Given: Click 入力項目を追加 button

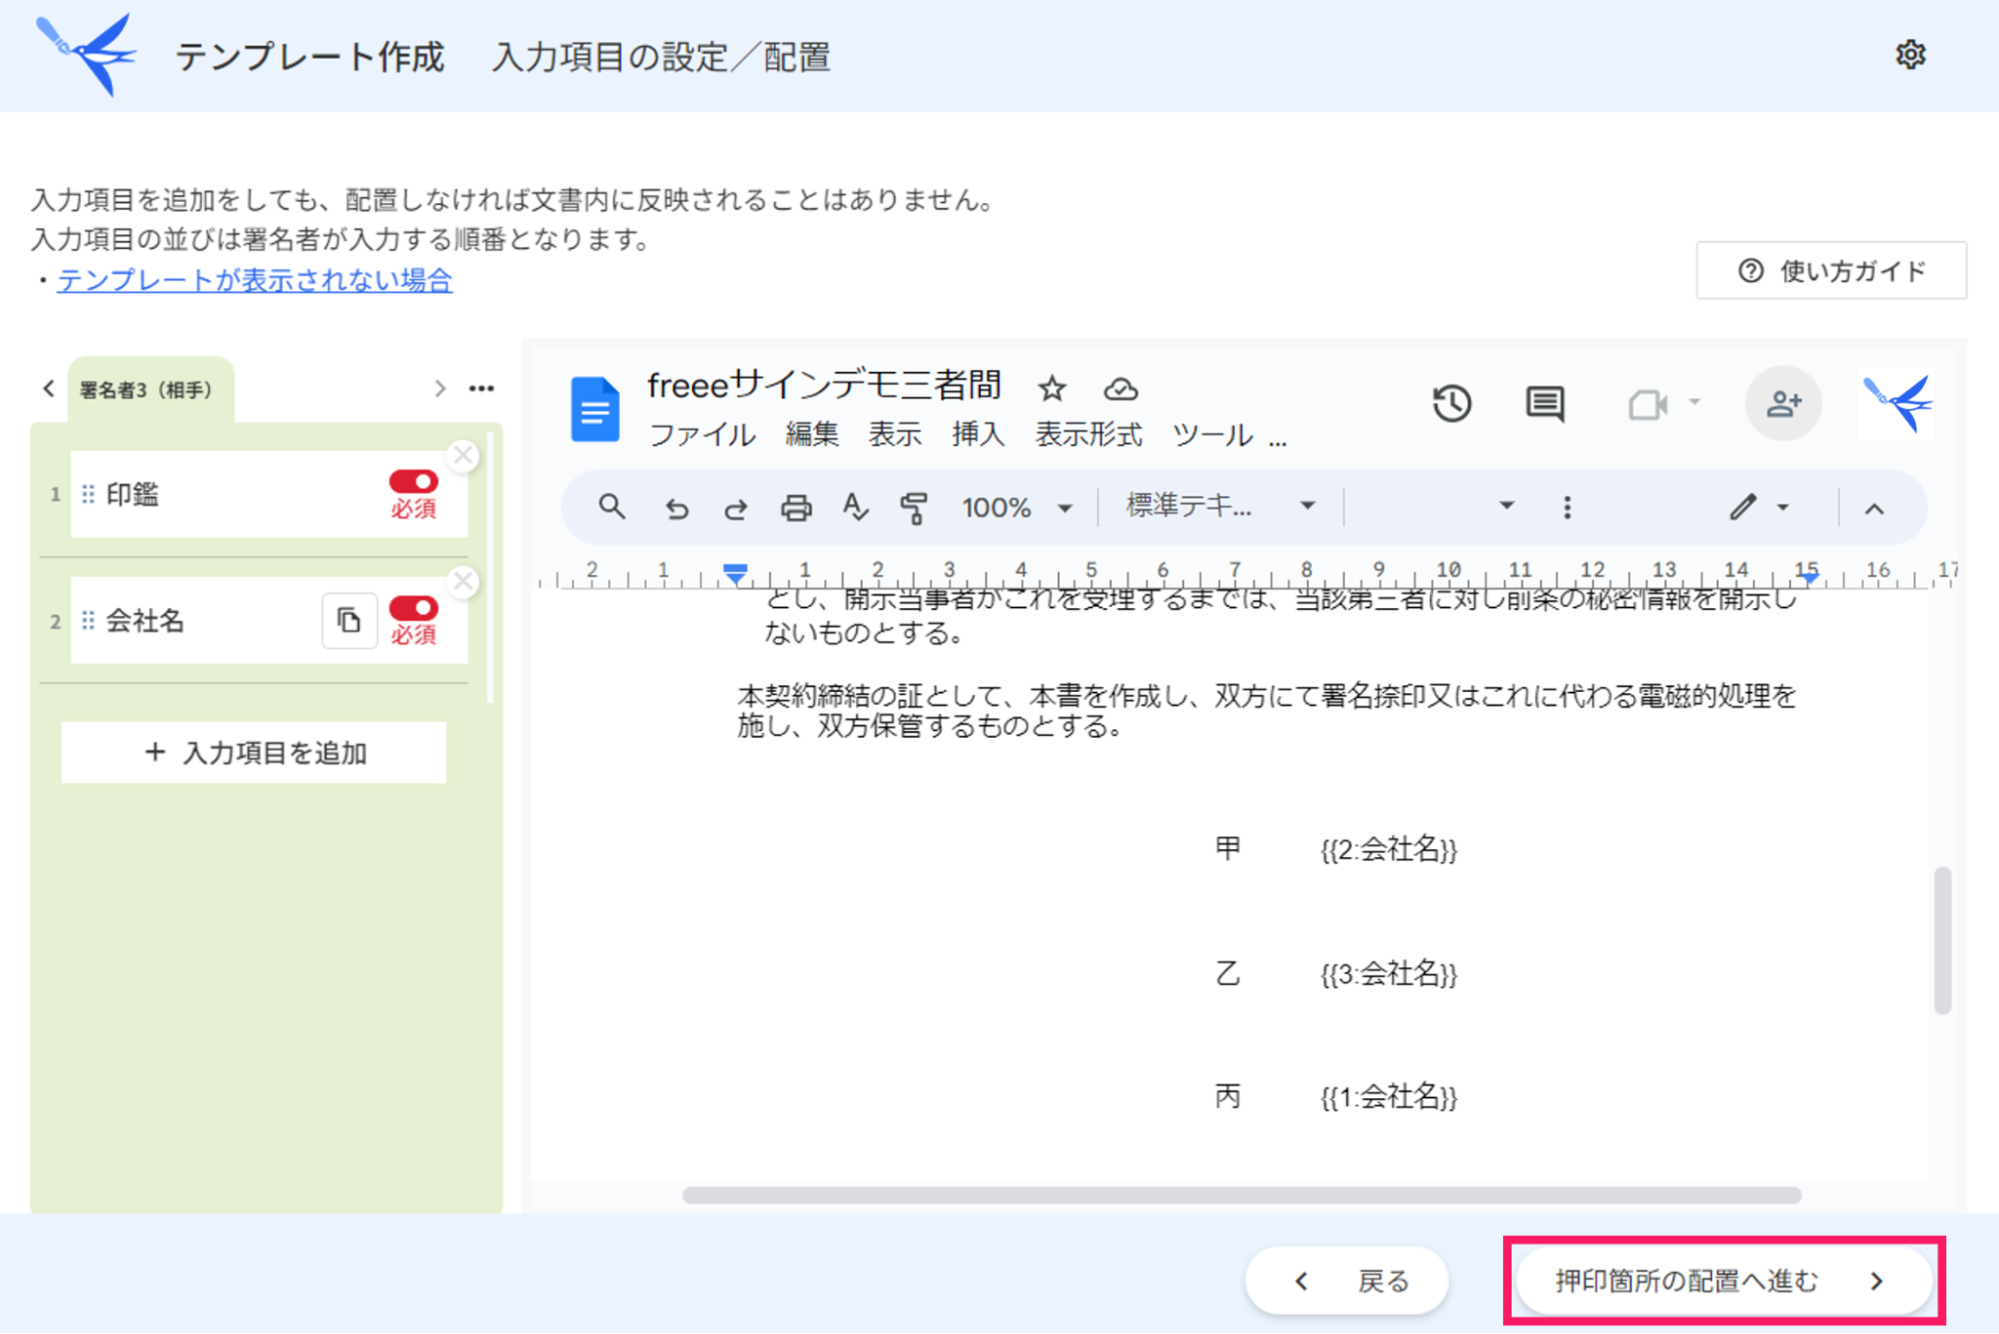Looking at the screenshot, I should tap(254, 753).
